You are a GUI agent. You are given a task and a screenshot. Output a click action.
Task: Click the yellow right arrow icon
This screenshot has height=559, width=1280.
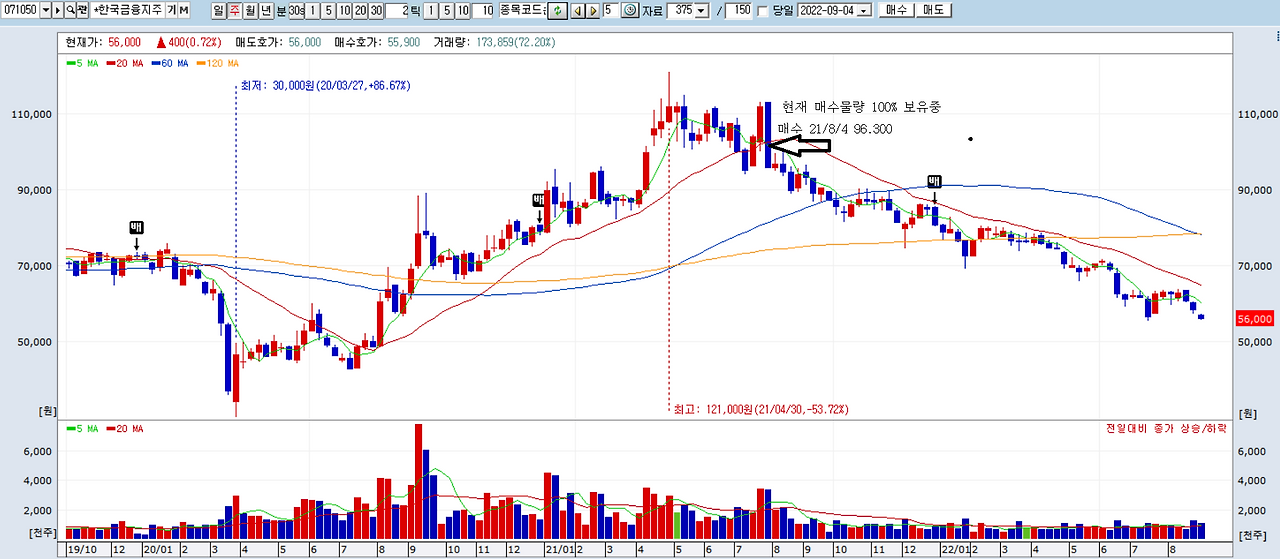point(592,10)
